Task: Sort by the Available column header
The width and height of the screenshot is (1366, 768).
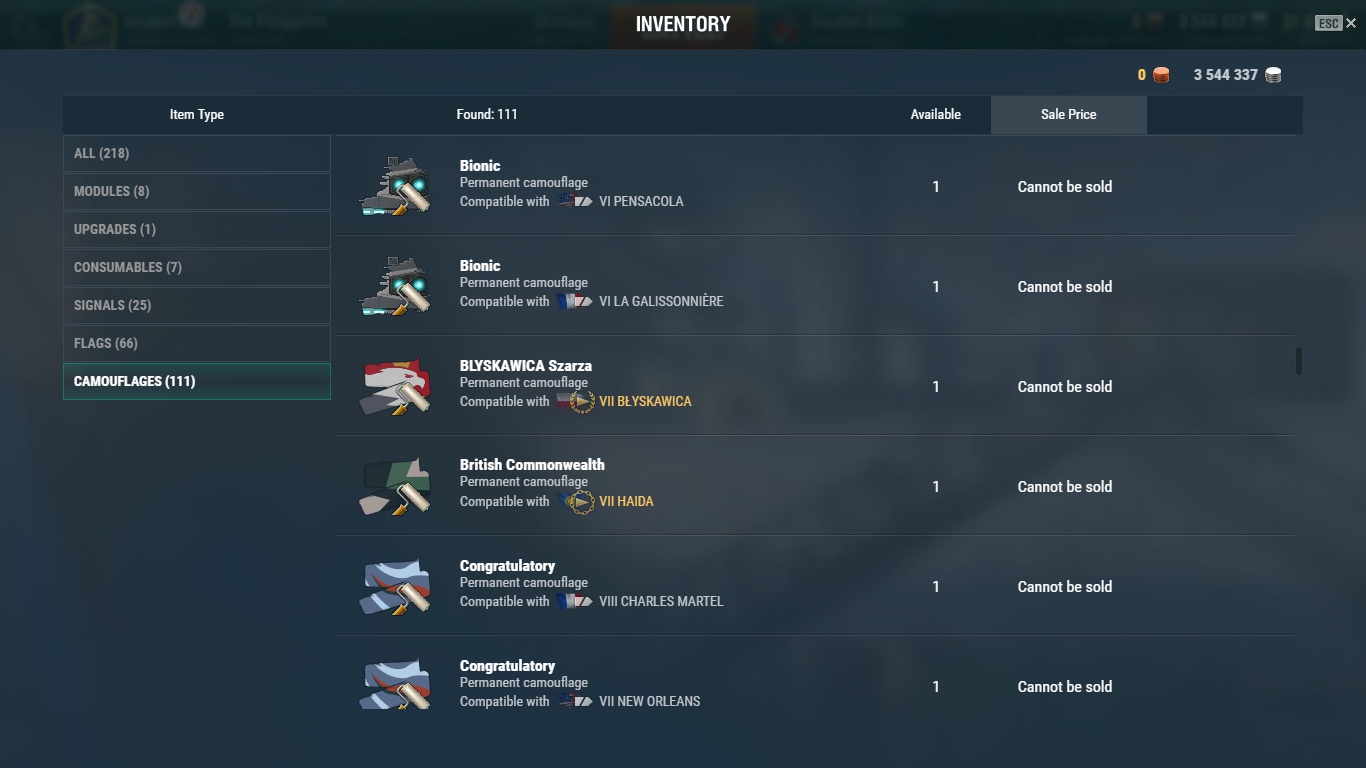Action: [936, 115]
